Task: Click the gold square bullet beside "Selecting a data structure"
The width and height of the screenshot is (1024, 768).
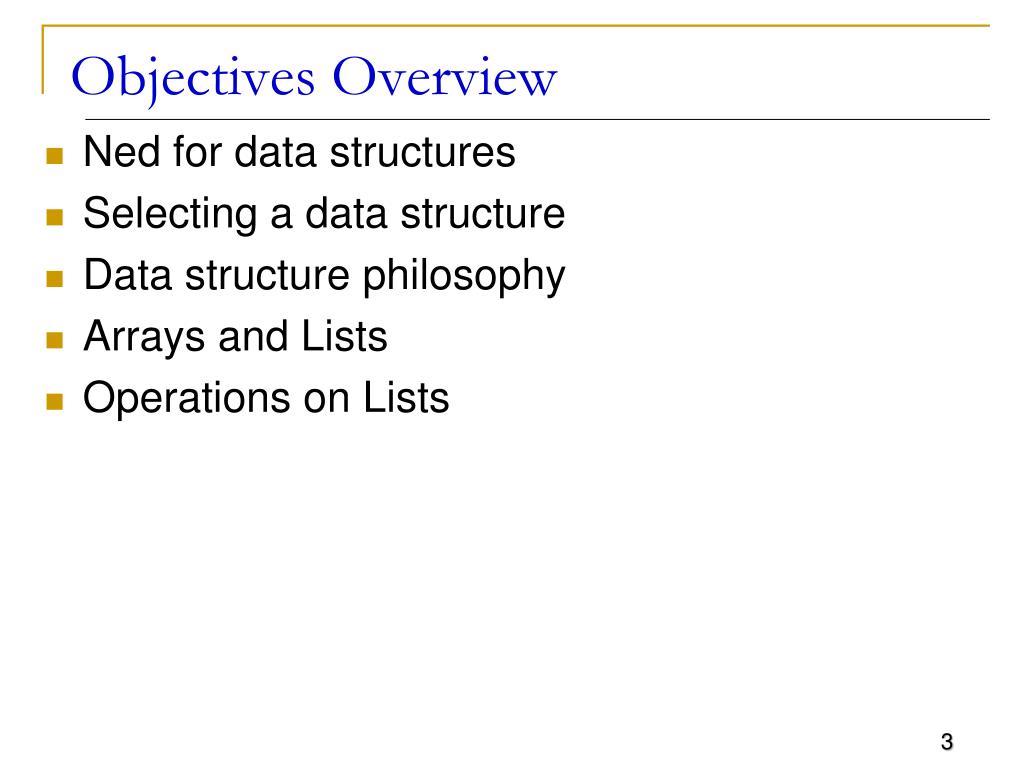Action: pos(55,217)
